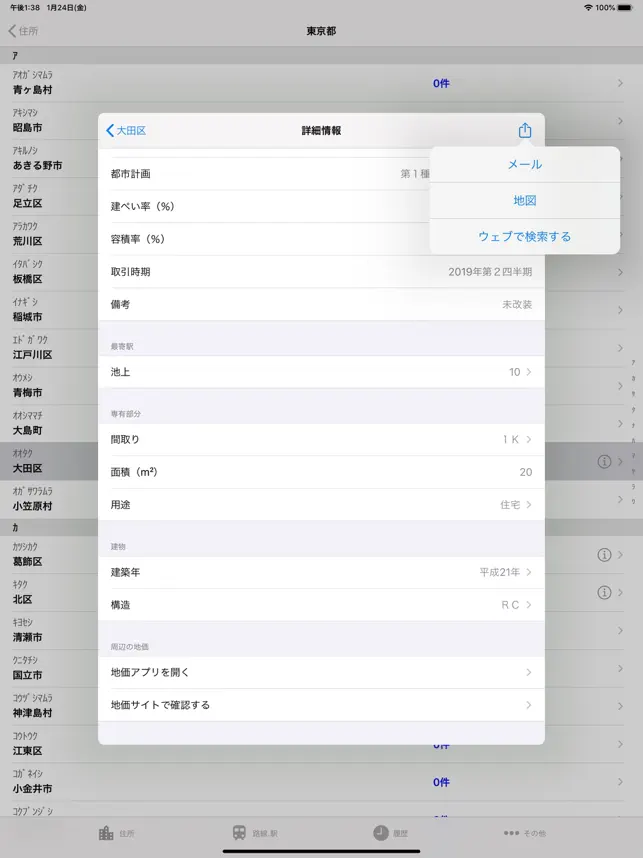Select 小笠原村 in the list
Viewport: 643px width, 858px height.
coord(33,506)
